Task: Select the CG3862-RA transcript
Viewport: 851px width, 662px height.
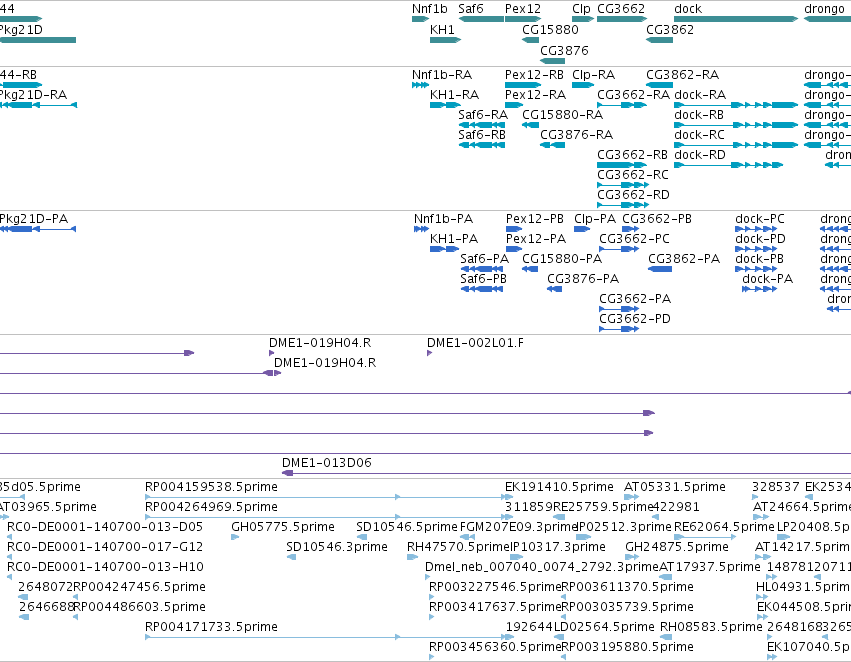Action: (659, 85)
